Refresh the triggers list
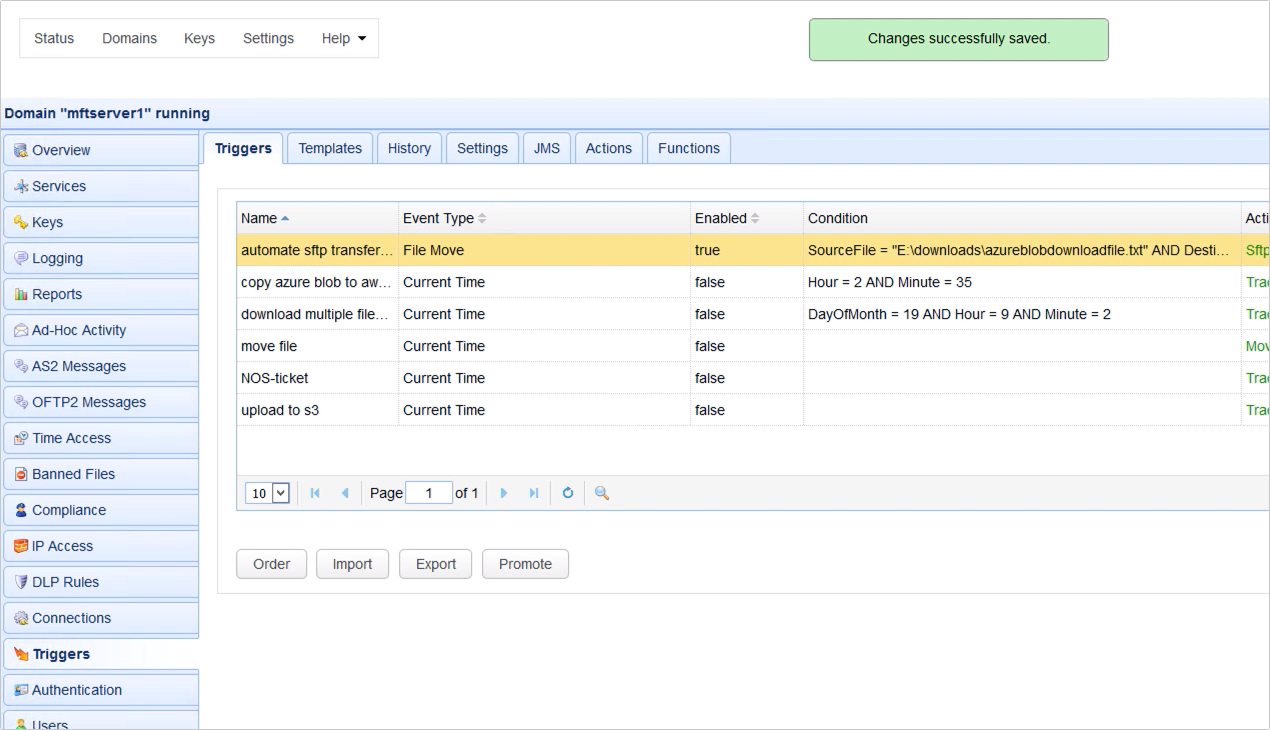The height and width of the screenshot is (730, 1270). pyautogui.click(x=567, y=492)
